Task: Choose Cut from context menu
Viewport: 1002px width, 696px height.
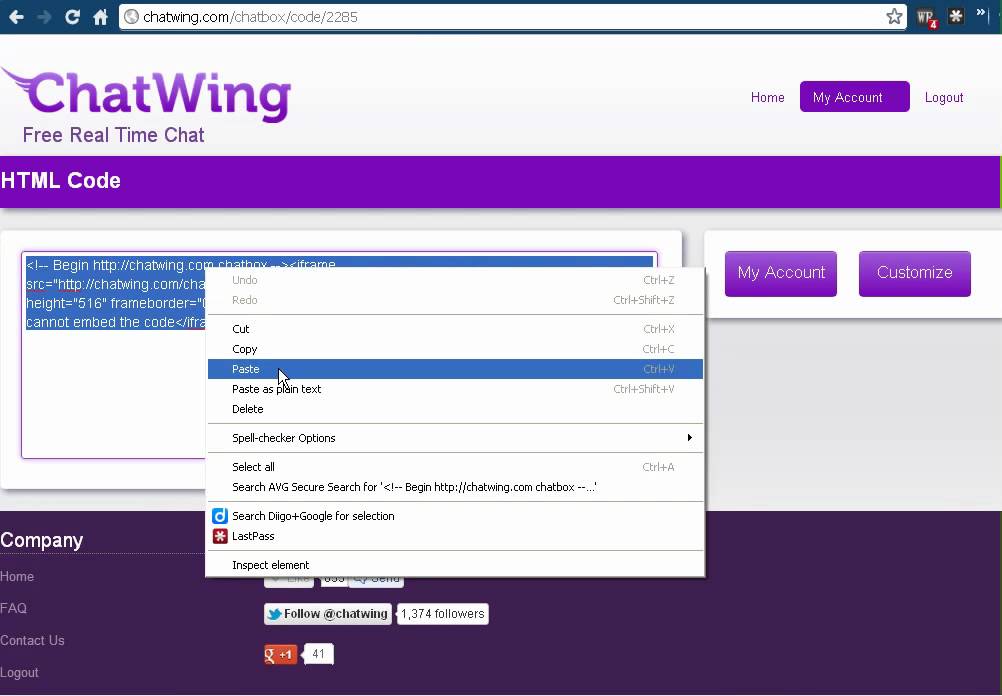Action: click(x=455, y=329)
